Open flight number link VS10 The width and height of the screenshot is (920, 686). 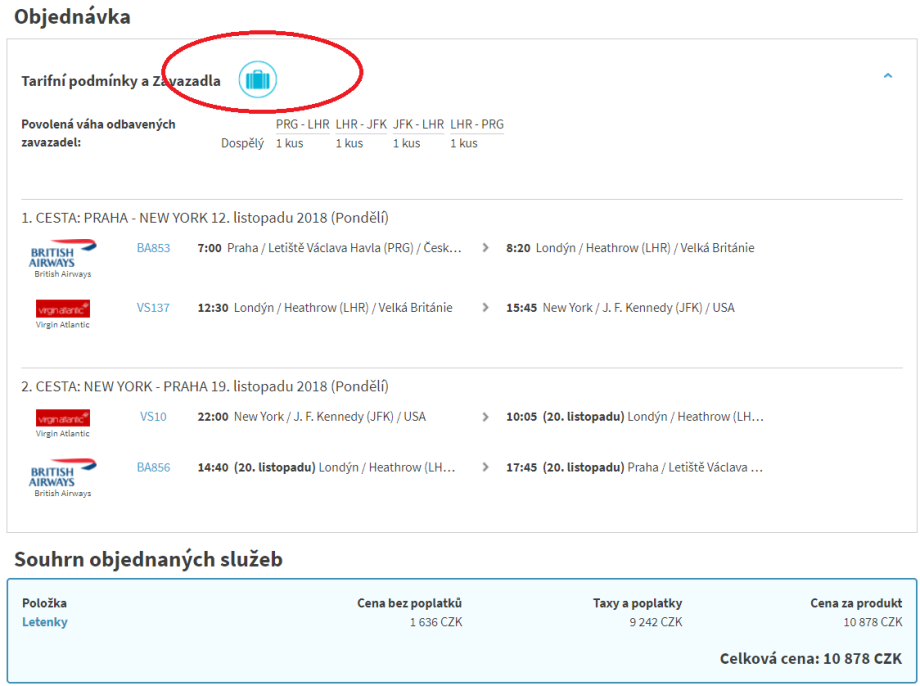(x=153, y=417)
